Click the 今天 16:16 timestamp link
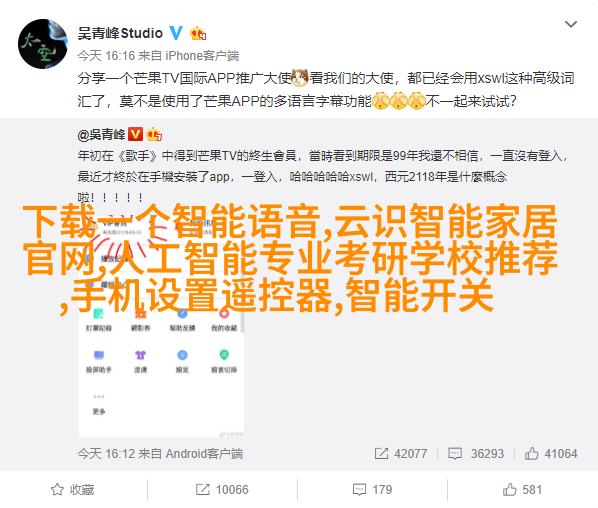This screenshot has width=598, height=508. (x=106, y=56)
